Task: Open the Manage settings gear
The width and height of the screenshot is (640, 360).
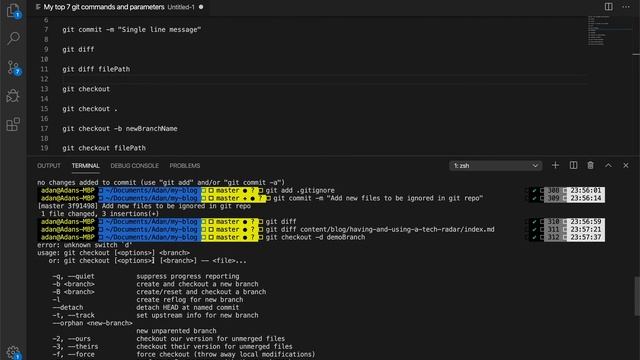Action: tap(13, 352)
